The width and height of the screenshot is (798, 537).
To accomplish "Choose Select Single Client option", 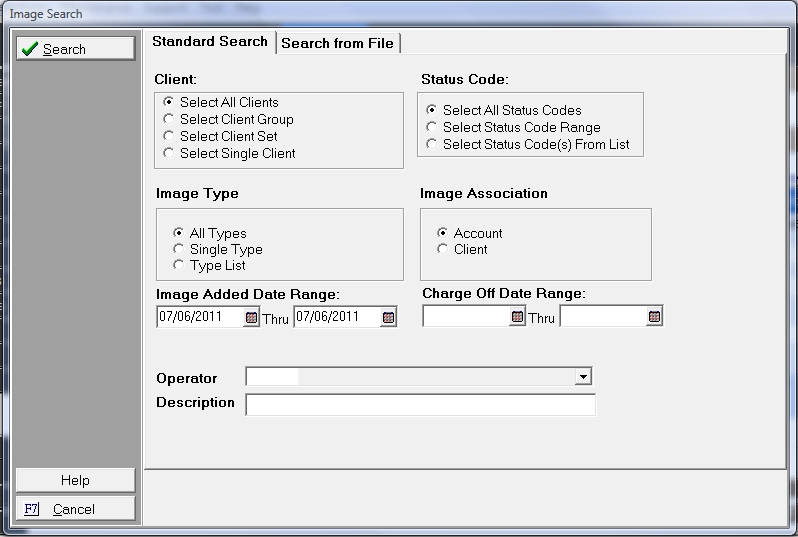I will pos(169,153).
